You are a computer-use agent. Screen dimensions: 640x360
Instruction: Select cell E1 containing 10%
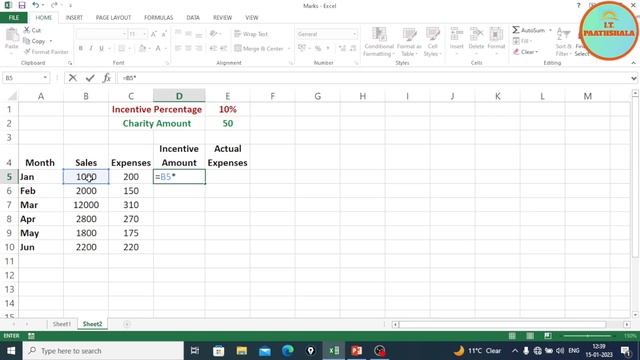click(x=227, y=109)
